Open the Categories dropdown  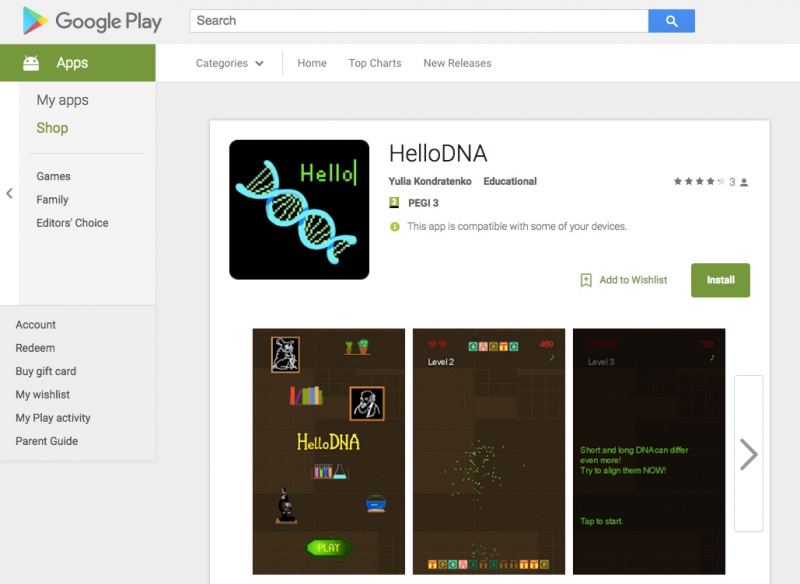(x=230, y=63)
